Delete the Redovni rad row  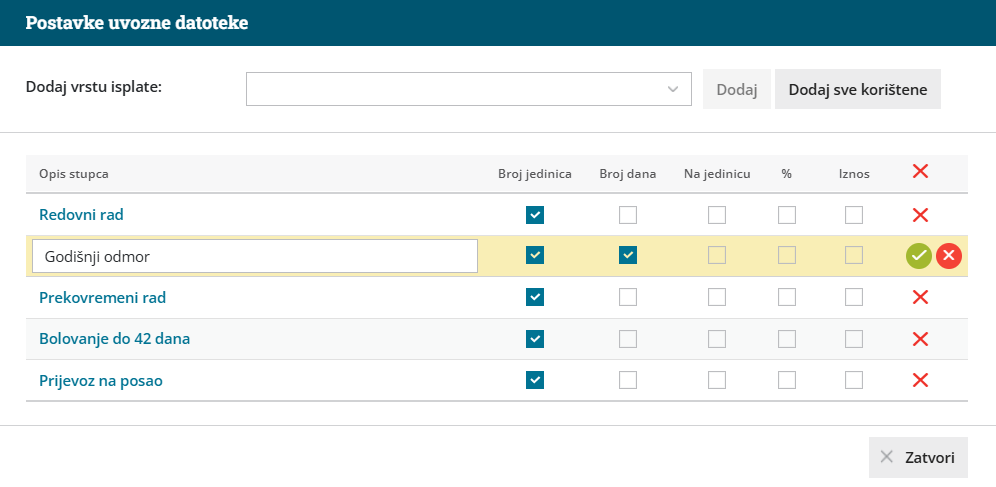(x=921, y=215)
